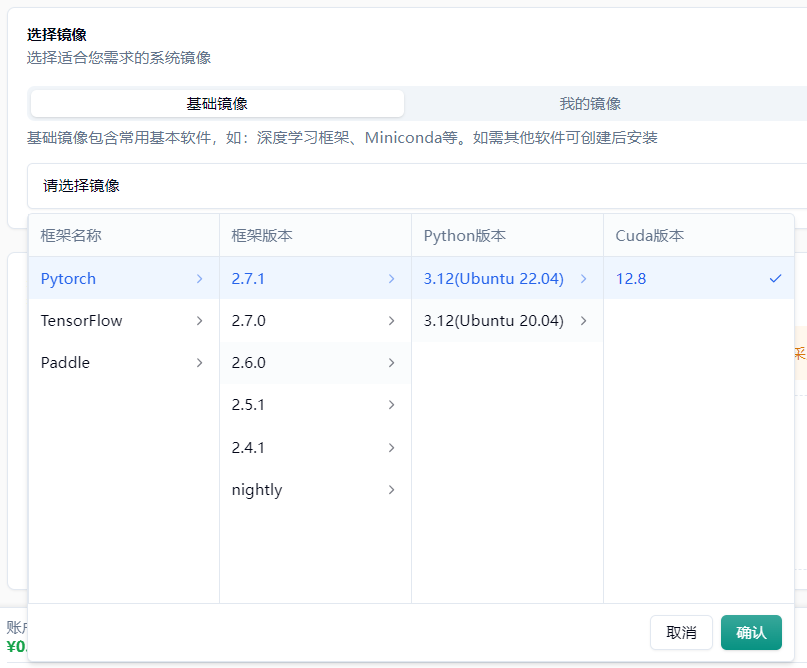Switch to the 基础镜像 tab
This screenshot has height=668, width=807.
[217, 104]
